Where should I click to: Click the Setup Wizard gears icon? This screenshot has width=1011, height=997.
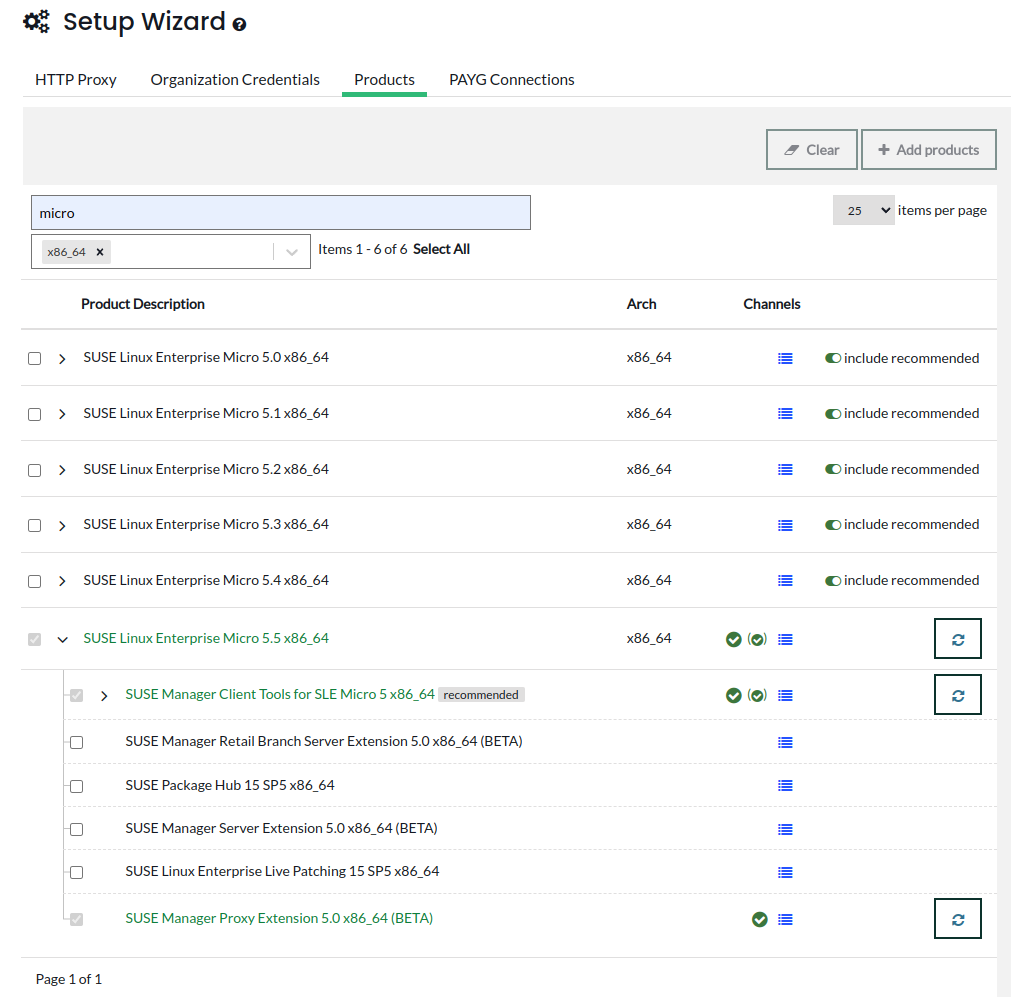[x=36, y=22]
